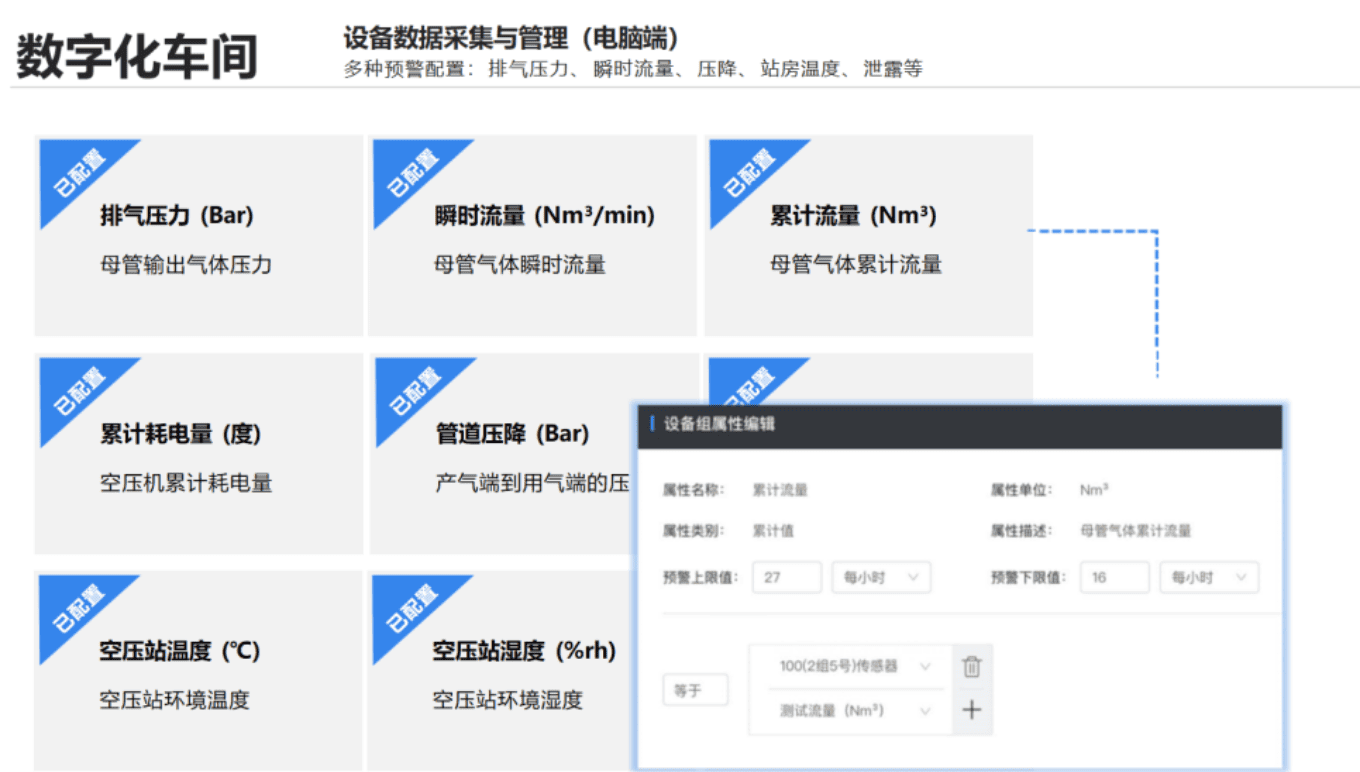The width and height of the screenshot is (1360, 772).
Task: Expand the 测试流量 (Nm³) dropdown
Action: click(x=853, y=711)
